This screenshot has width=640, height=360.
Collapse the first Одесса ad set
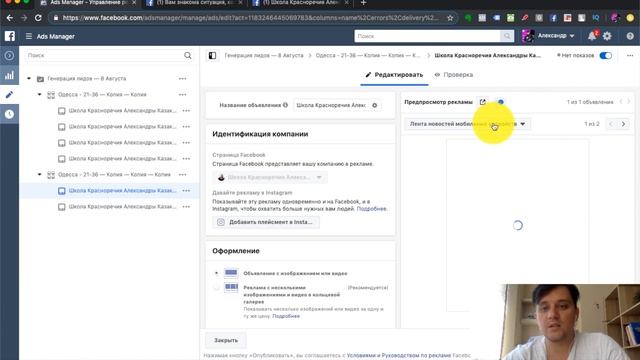[40, 95]
